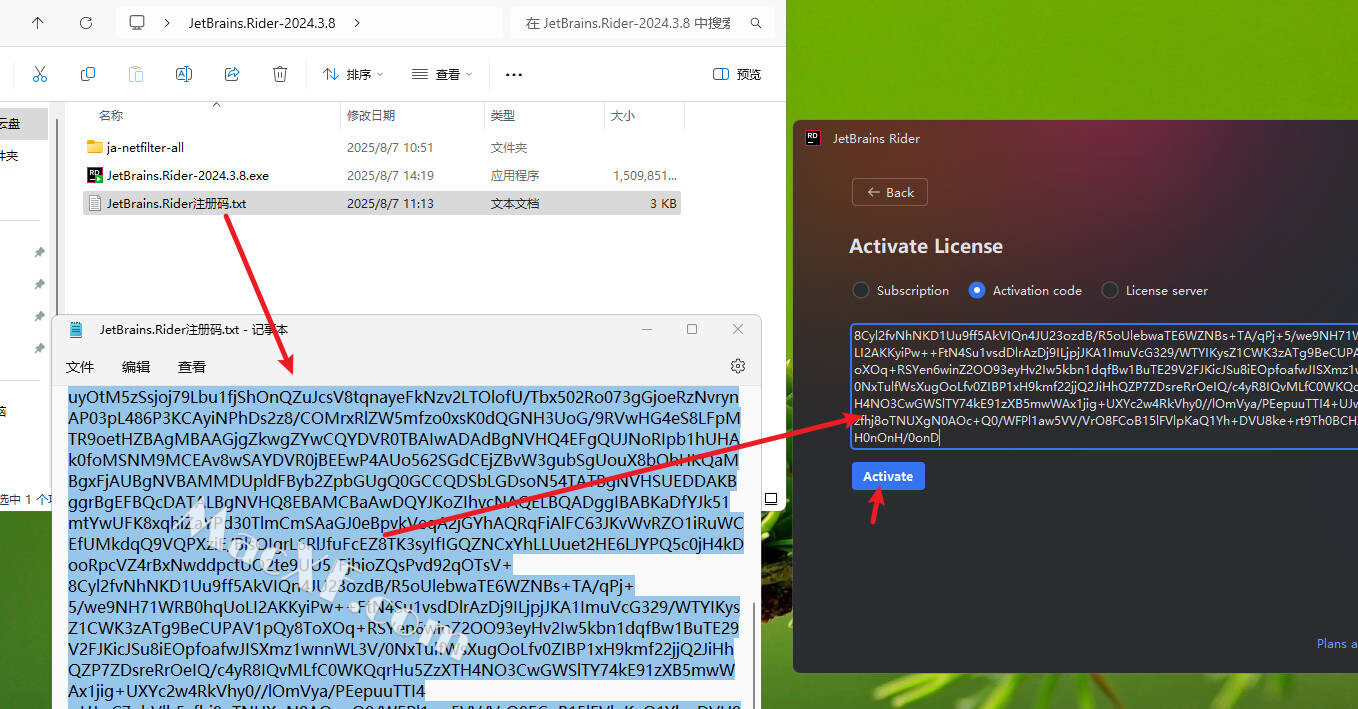Screen dimensions: 1358x709
Task: Select the JetBrains.Rider注册码.txt file
Action: 382,203
